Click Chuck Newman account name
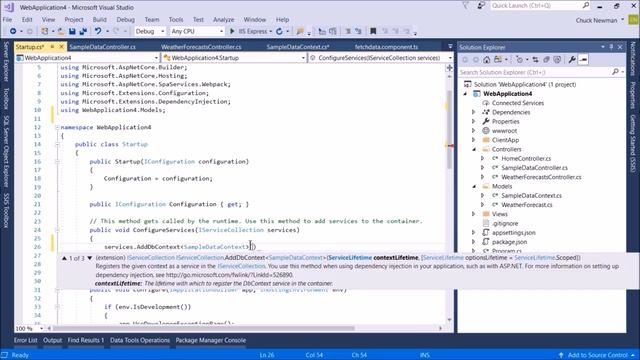The height and width of the screenshot is (360, 640). (x=596, y=20)
